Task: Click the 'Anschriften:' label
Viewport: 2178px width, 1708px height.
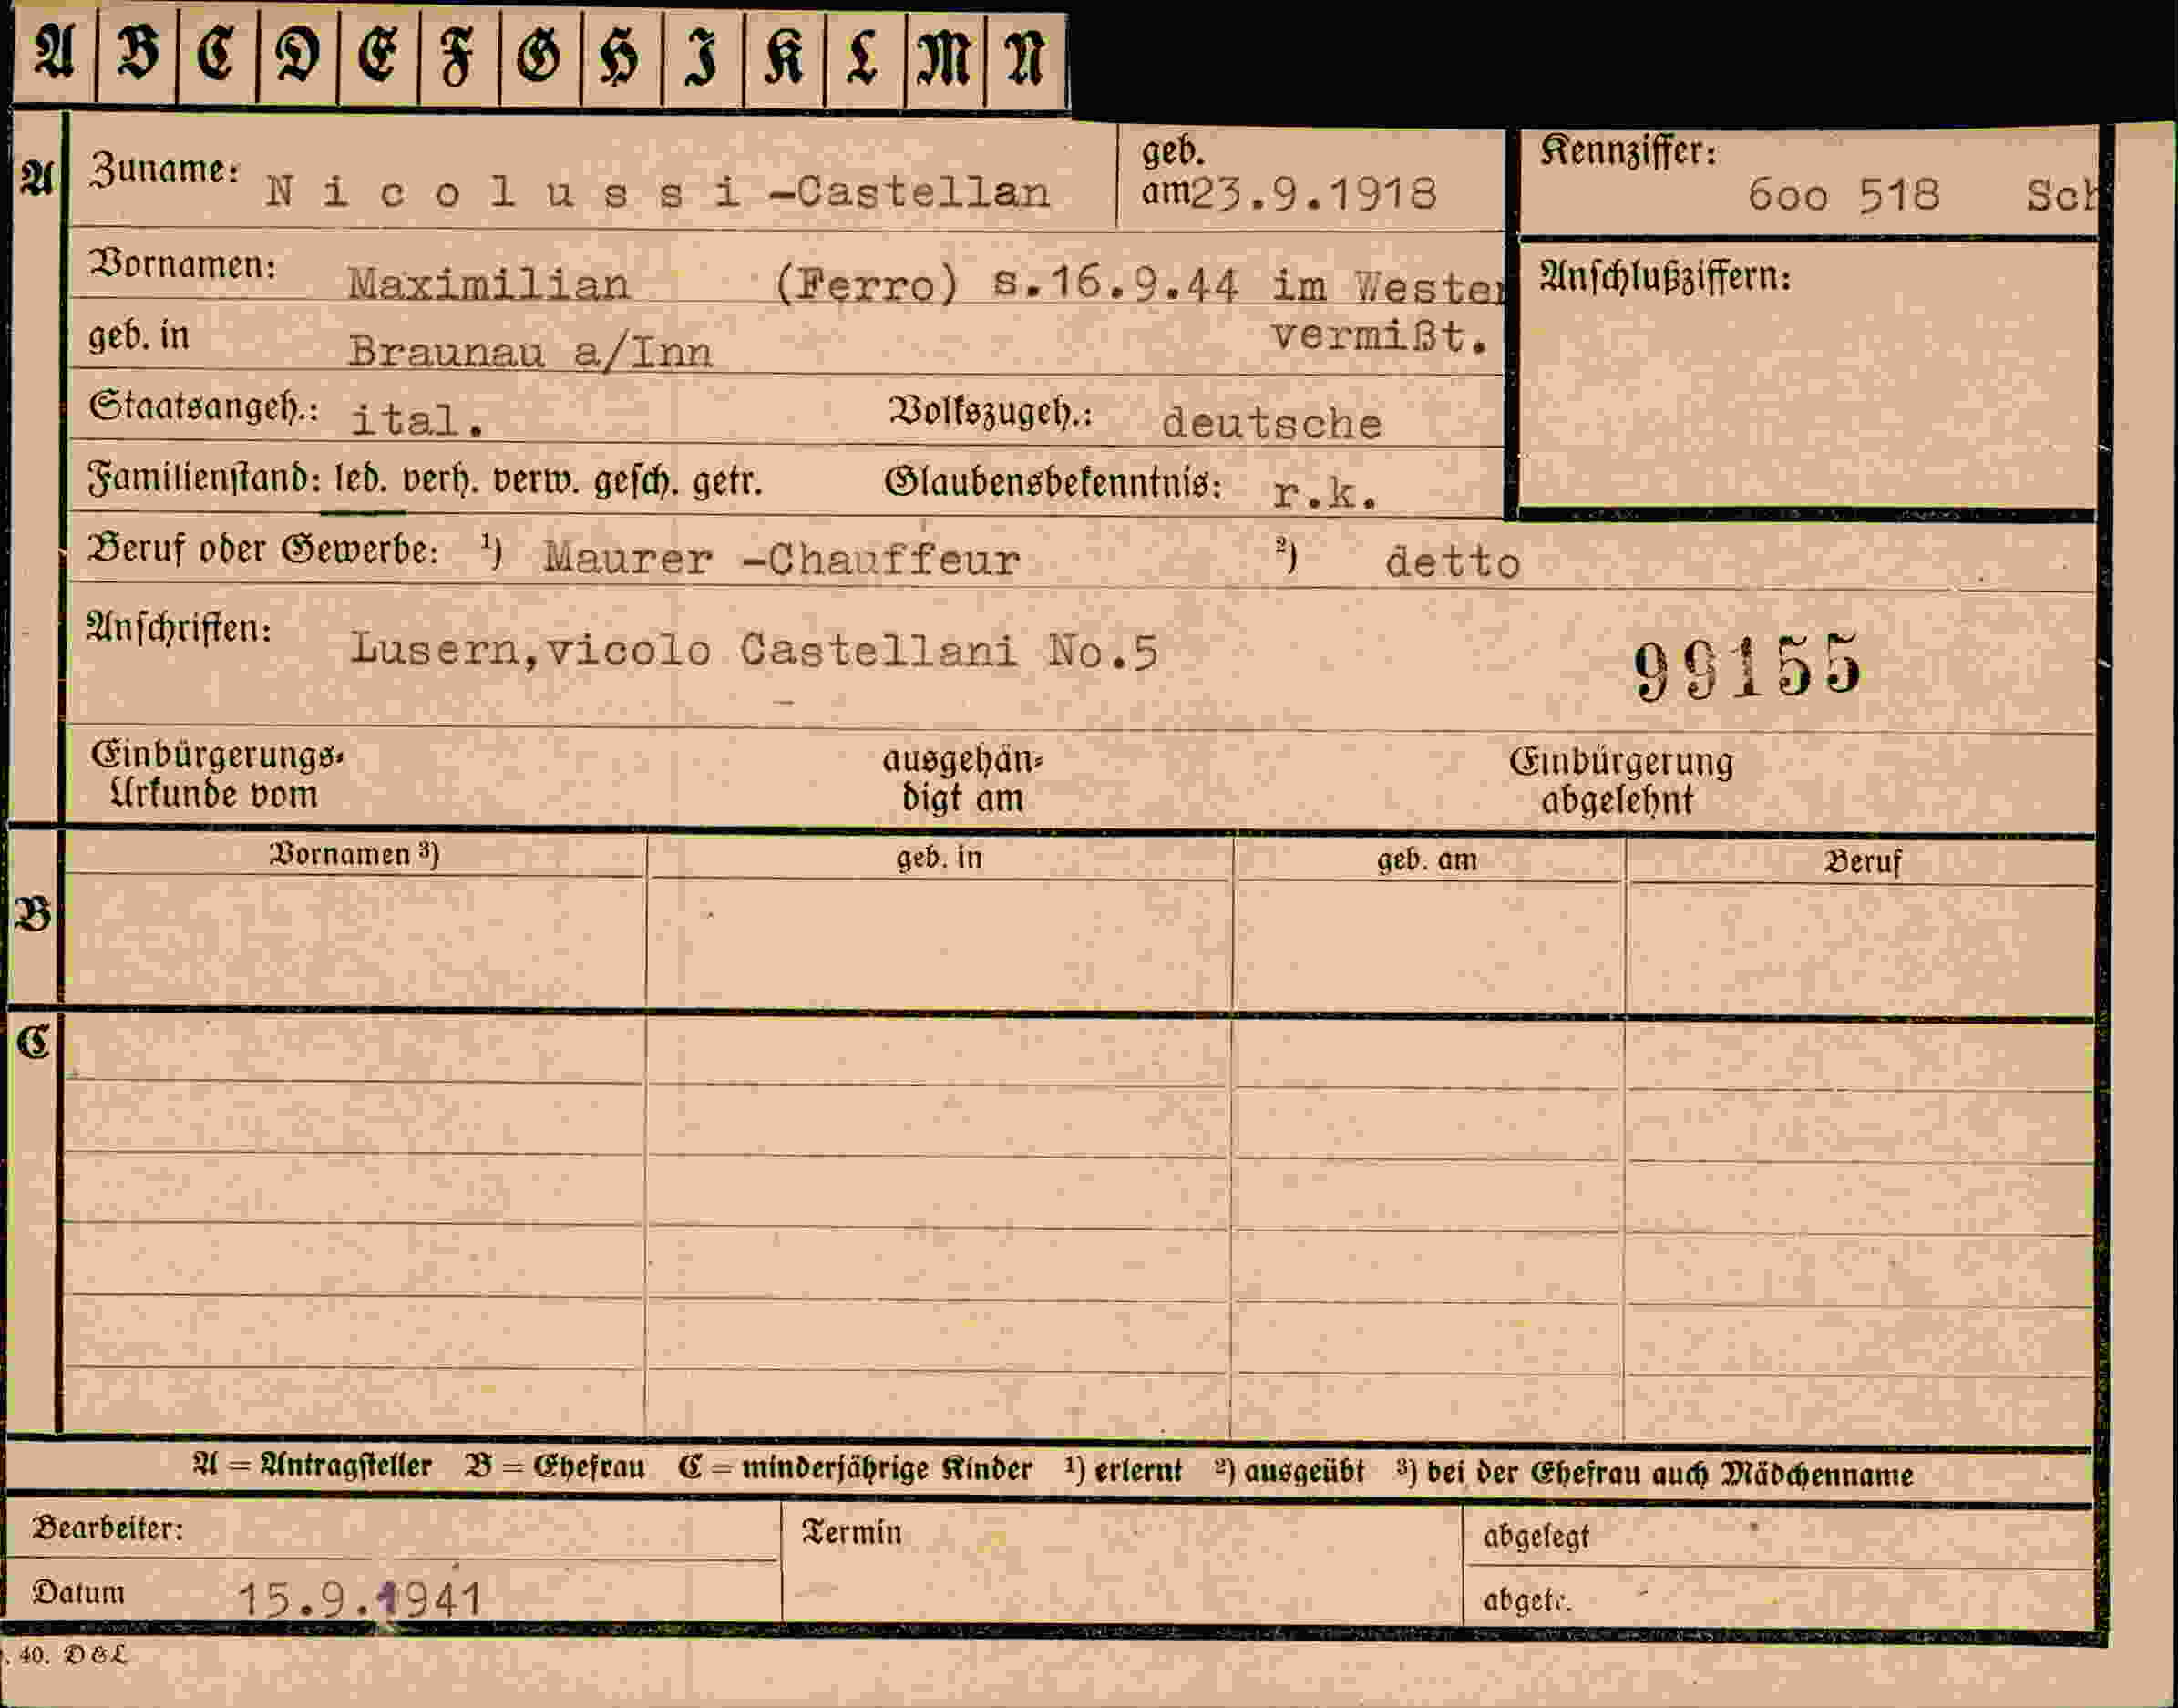Action: 180,628
